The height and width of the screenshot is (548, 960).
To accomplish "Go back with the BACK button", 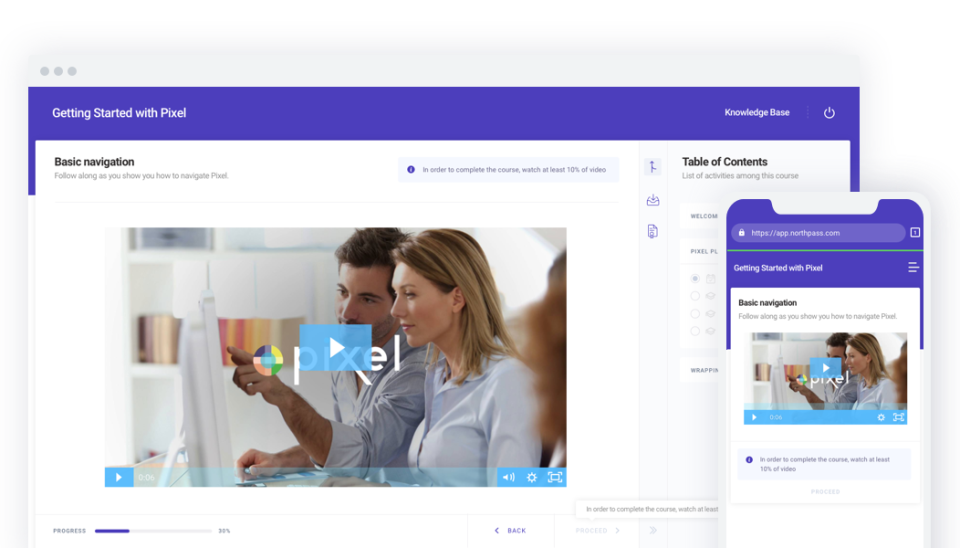I will [510, 531].
